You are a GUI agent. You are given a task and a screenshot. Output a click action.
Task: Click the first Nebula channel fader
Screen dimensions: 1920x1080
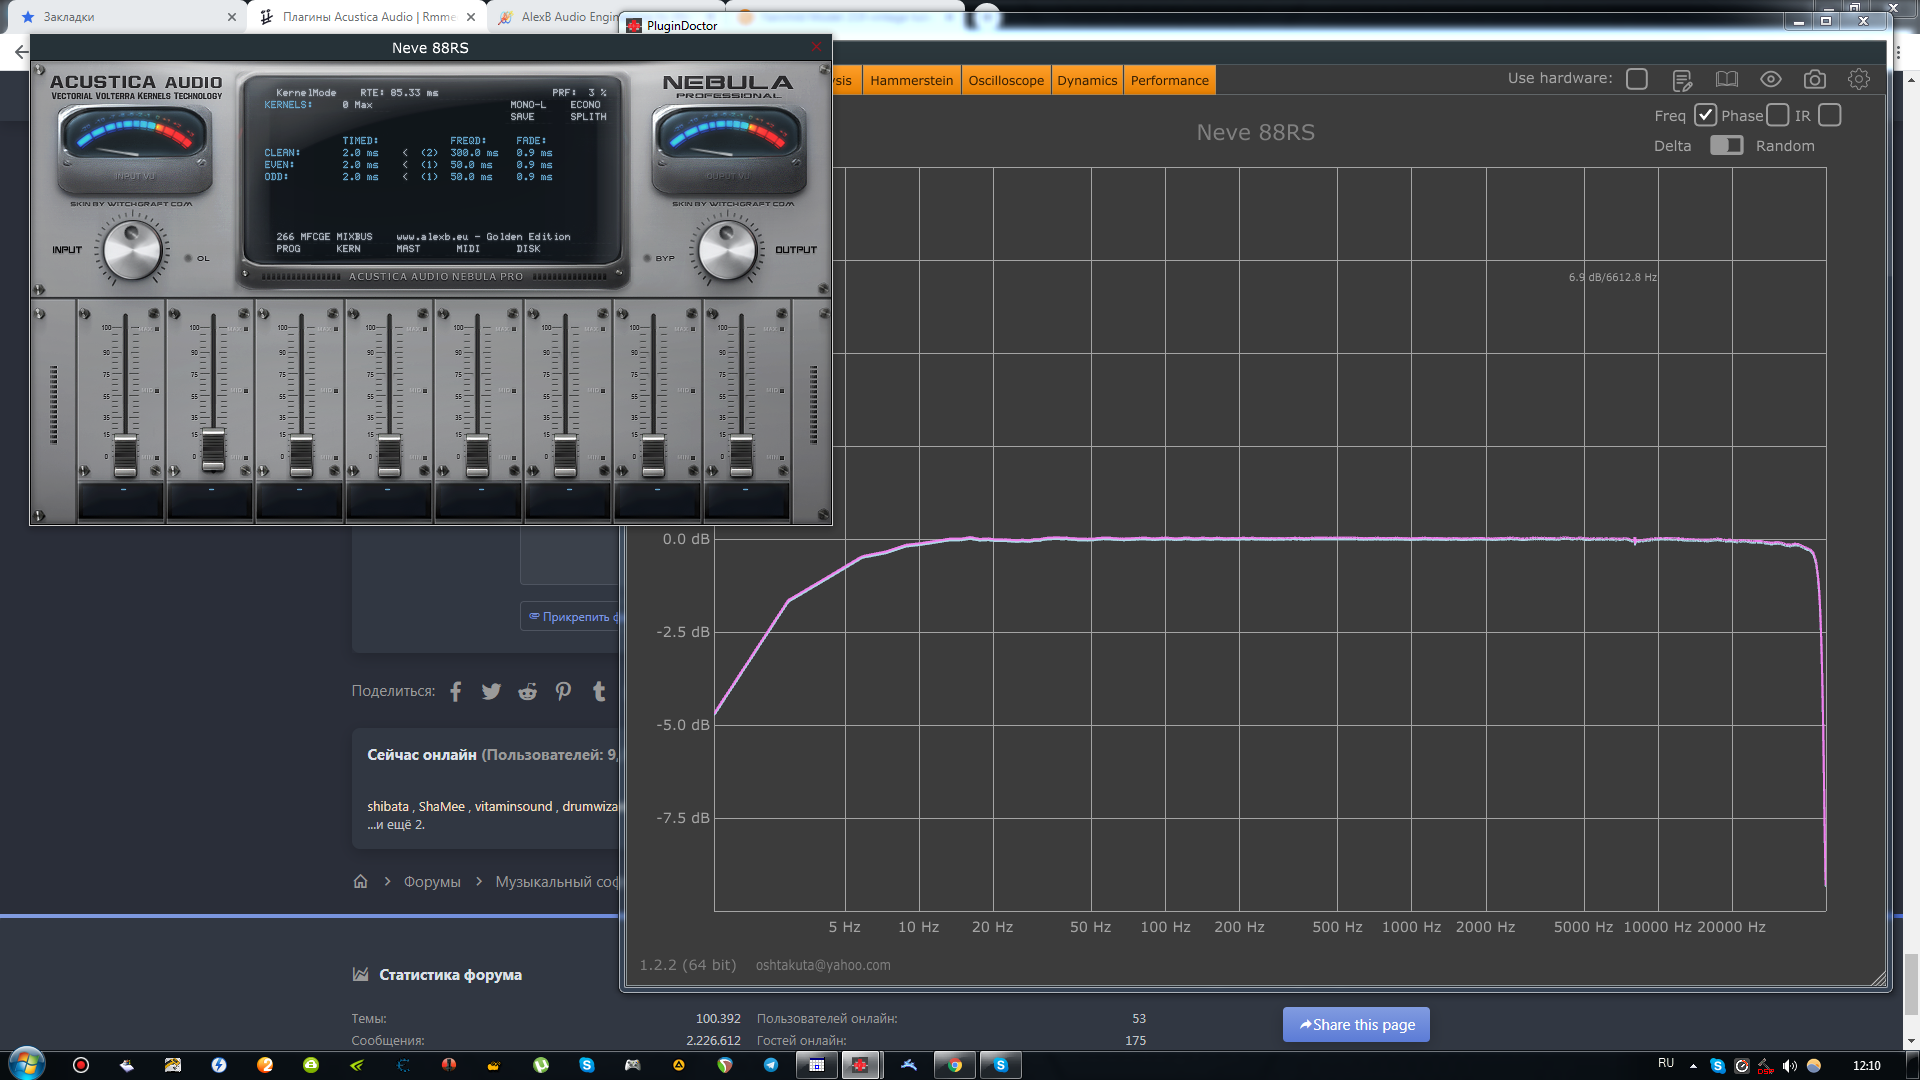click(x=125, y=455)
